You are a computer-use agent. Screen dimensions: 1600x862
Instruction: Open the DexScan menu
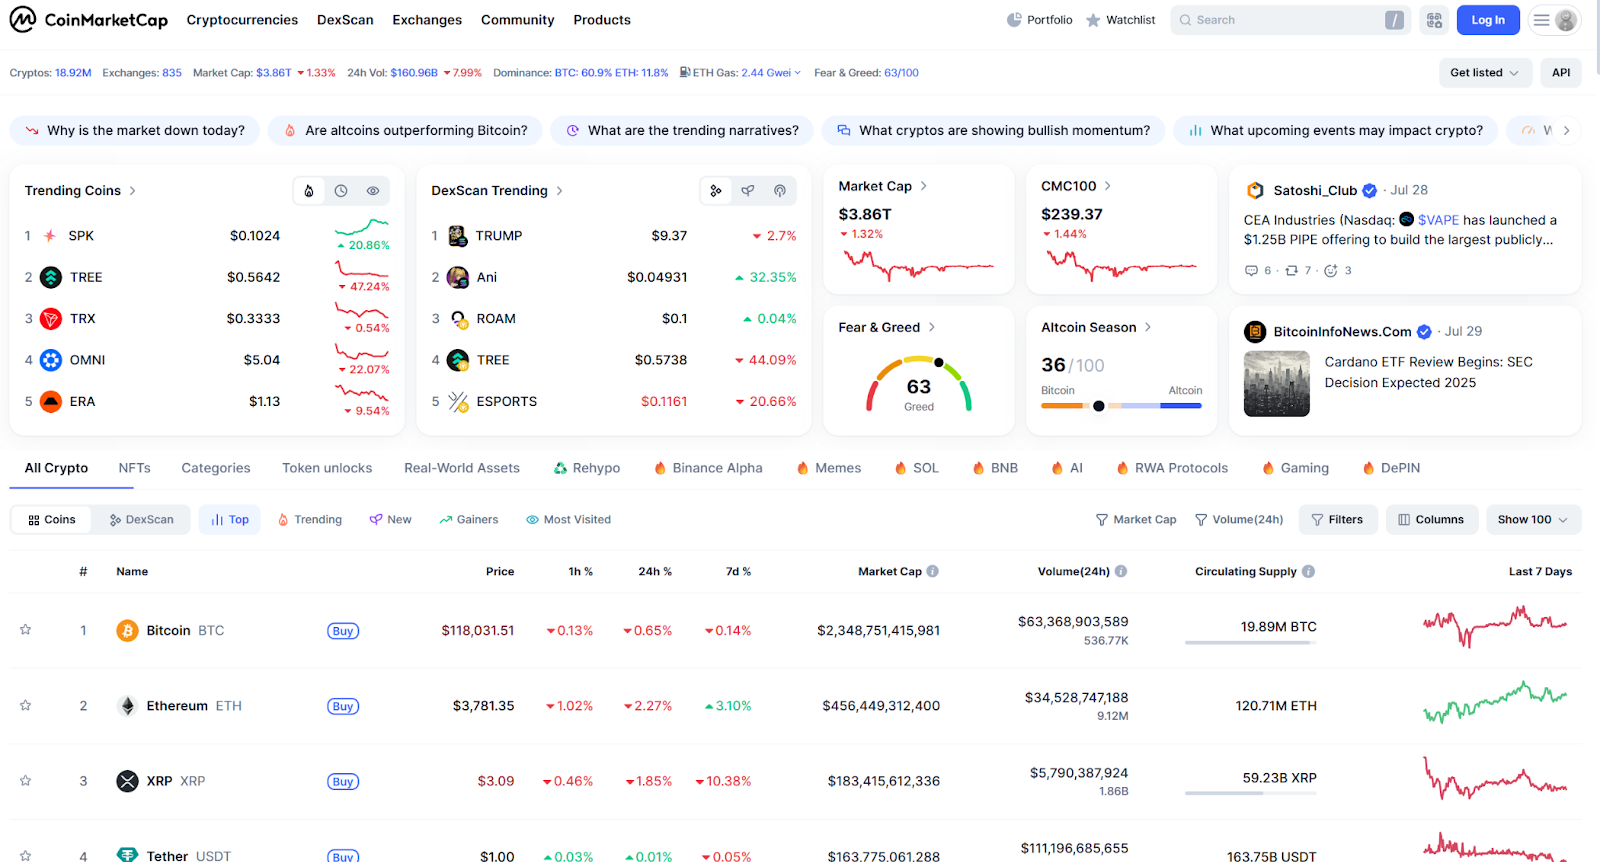tap(345, 20)
